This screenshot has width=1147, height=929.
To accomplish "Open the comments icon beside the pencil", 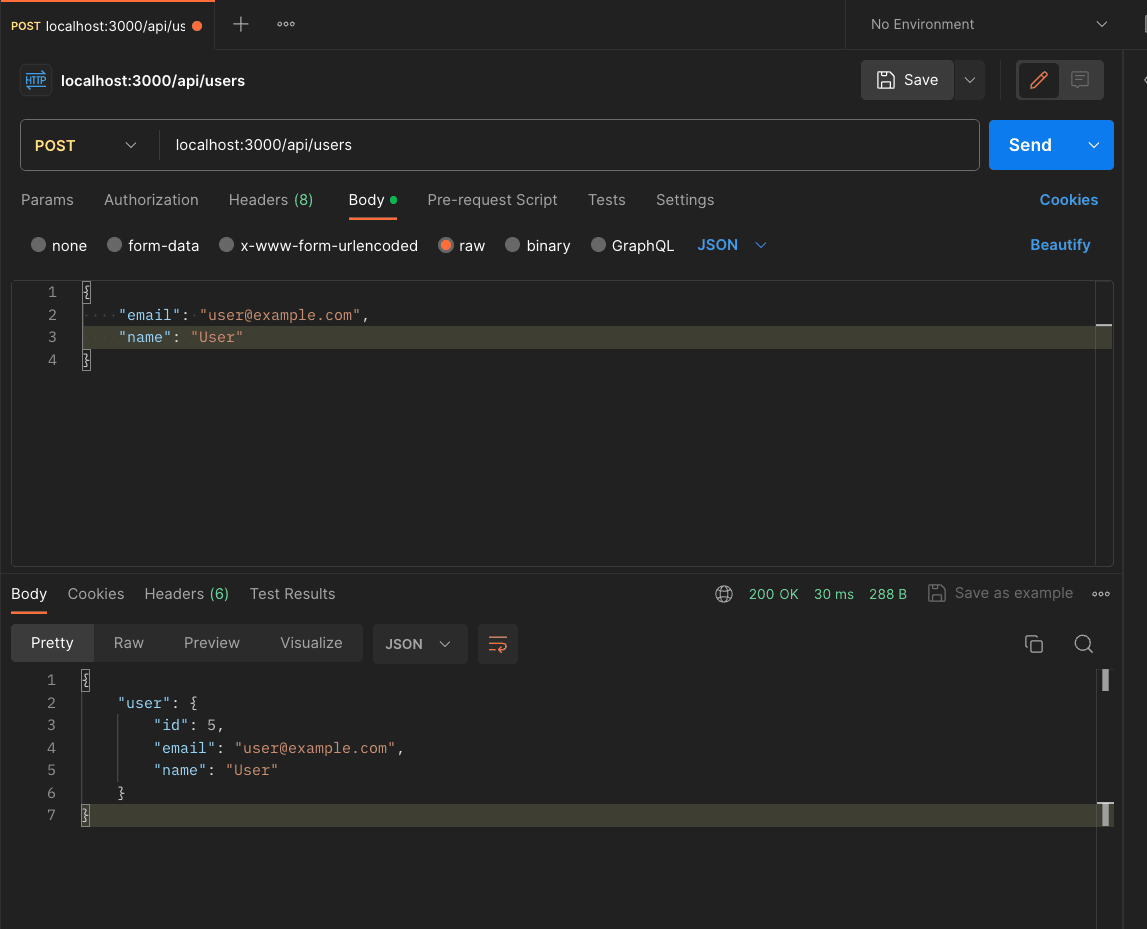I will [1080, 80].
